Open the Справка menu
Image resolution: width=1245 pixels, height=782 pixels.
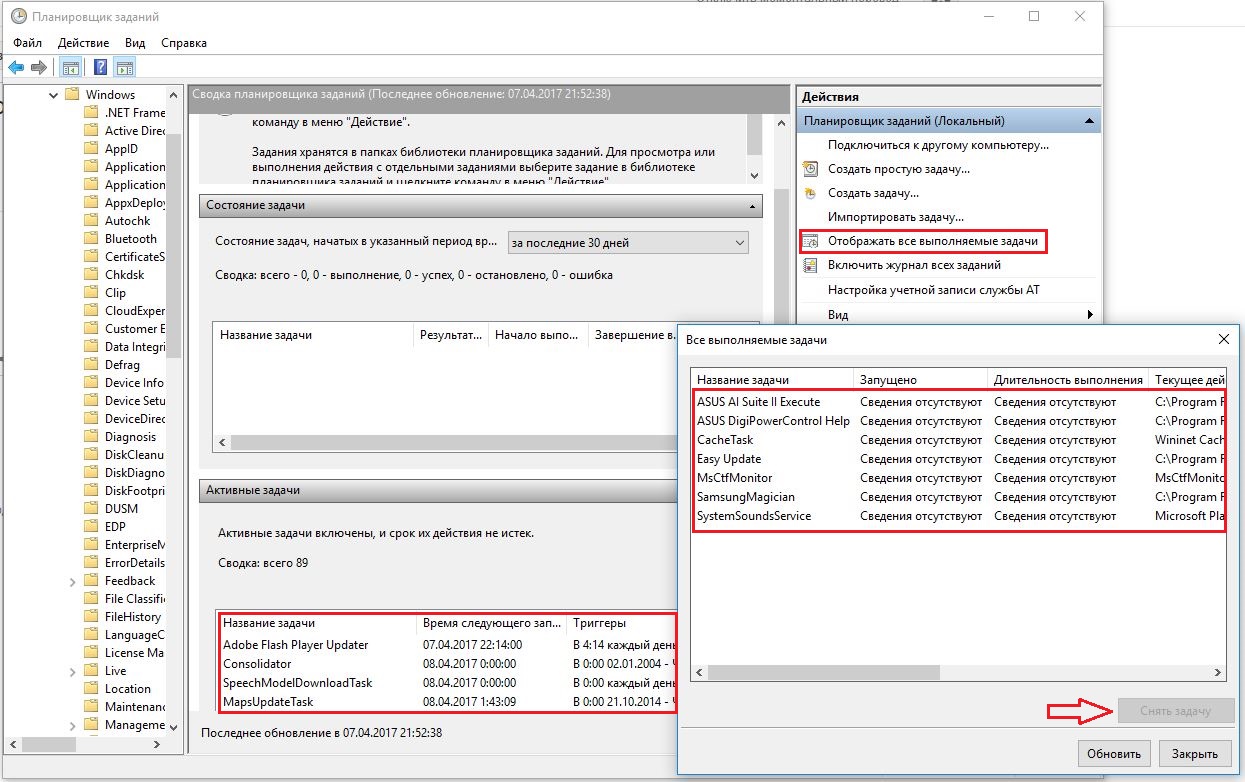coord(183,43)
